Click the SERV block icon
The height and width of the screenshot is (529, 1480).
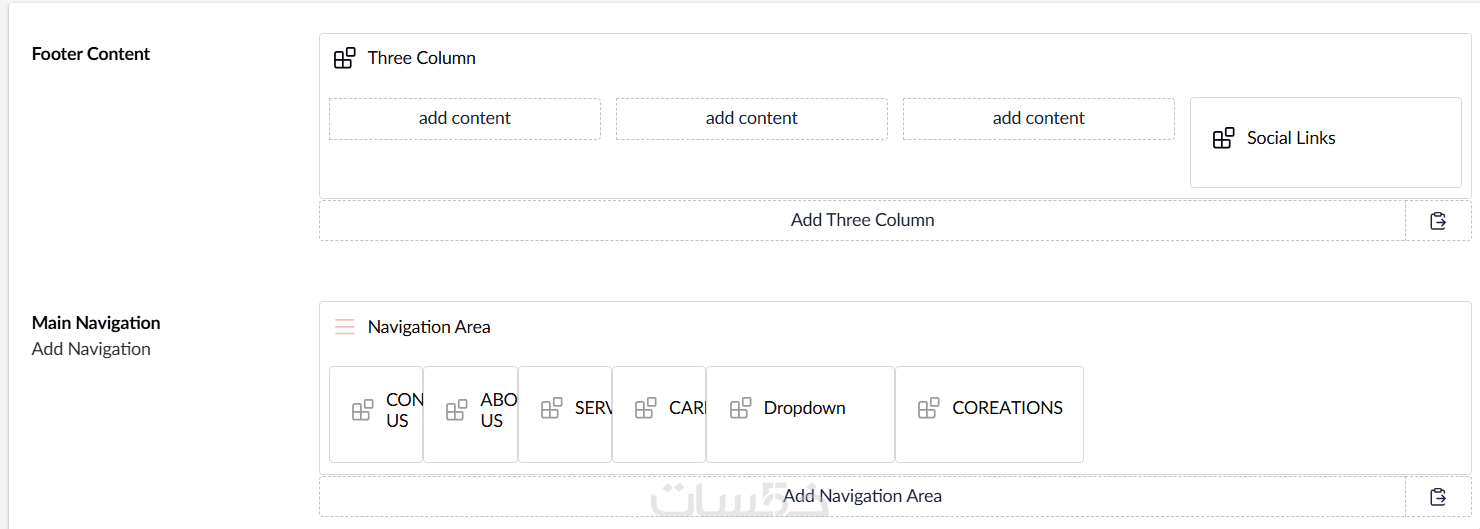[551, 408]
